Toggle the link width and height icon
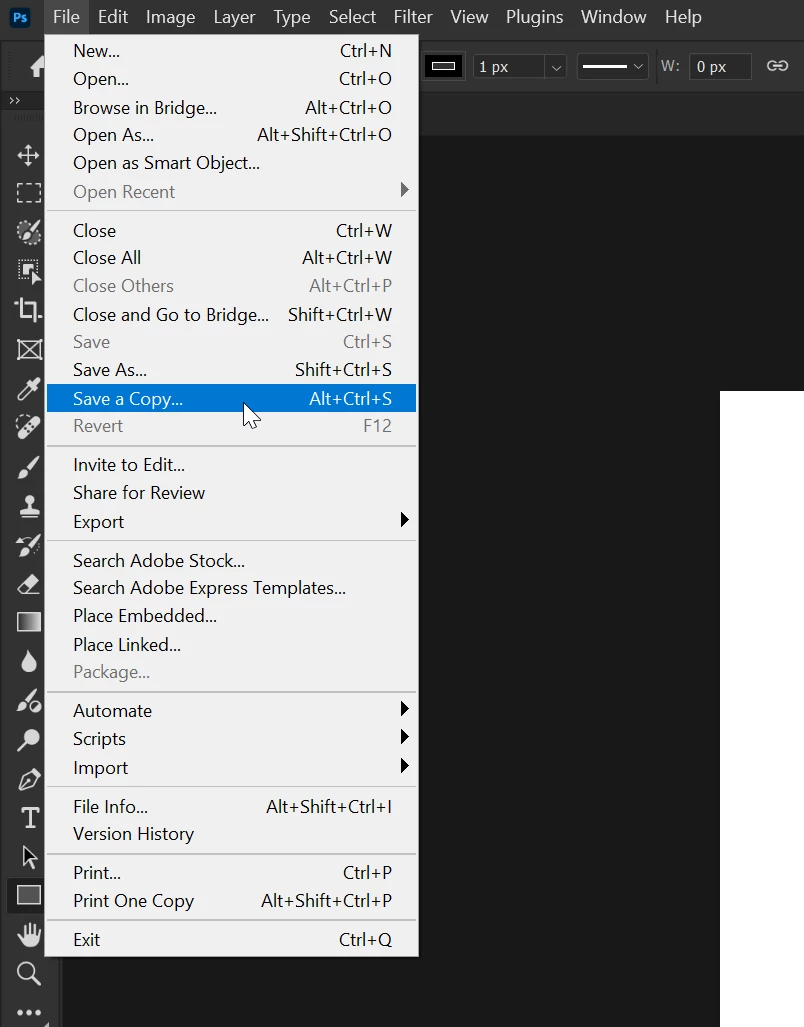This screenshot has height=1027, width=804. point(777,65)
